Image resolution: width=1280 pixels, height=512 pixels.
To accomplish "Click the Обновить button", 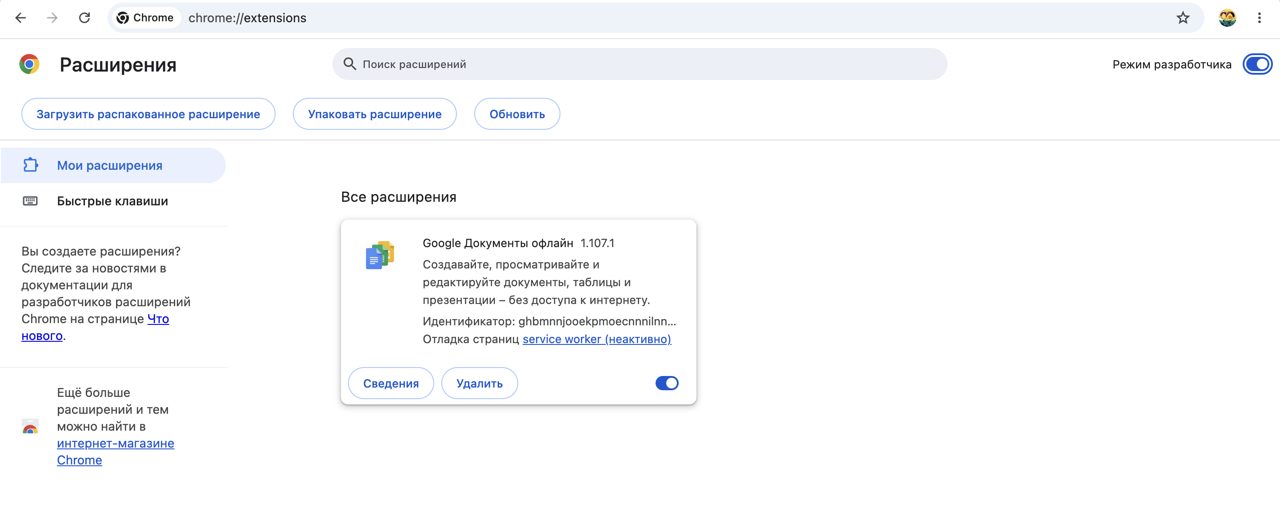I will click(517, 114).
